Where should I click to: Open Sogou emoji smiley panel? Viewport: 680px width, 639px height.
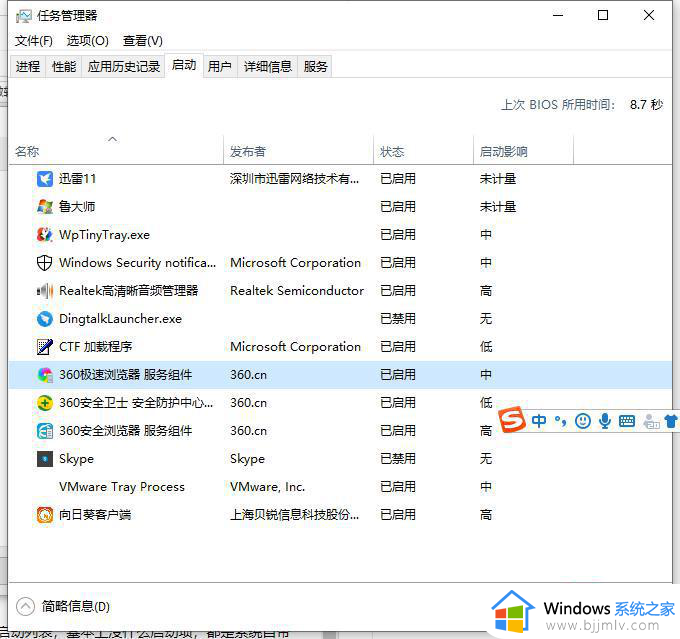click(583, 421)
